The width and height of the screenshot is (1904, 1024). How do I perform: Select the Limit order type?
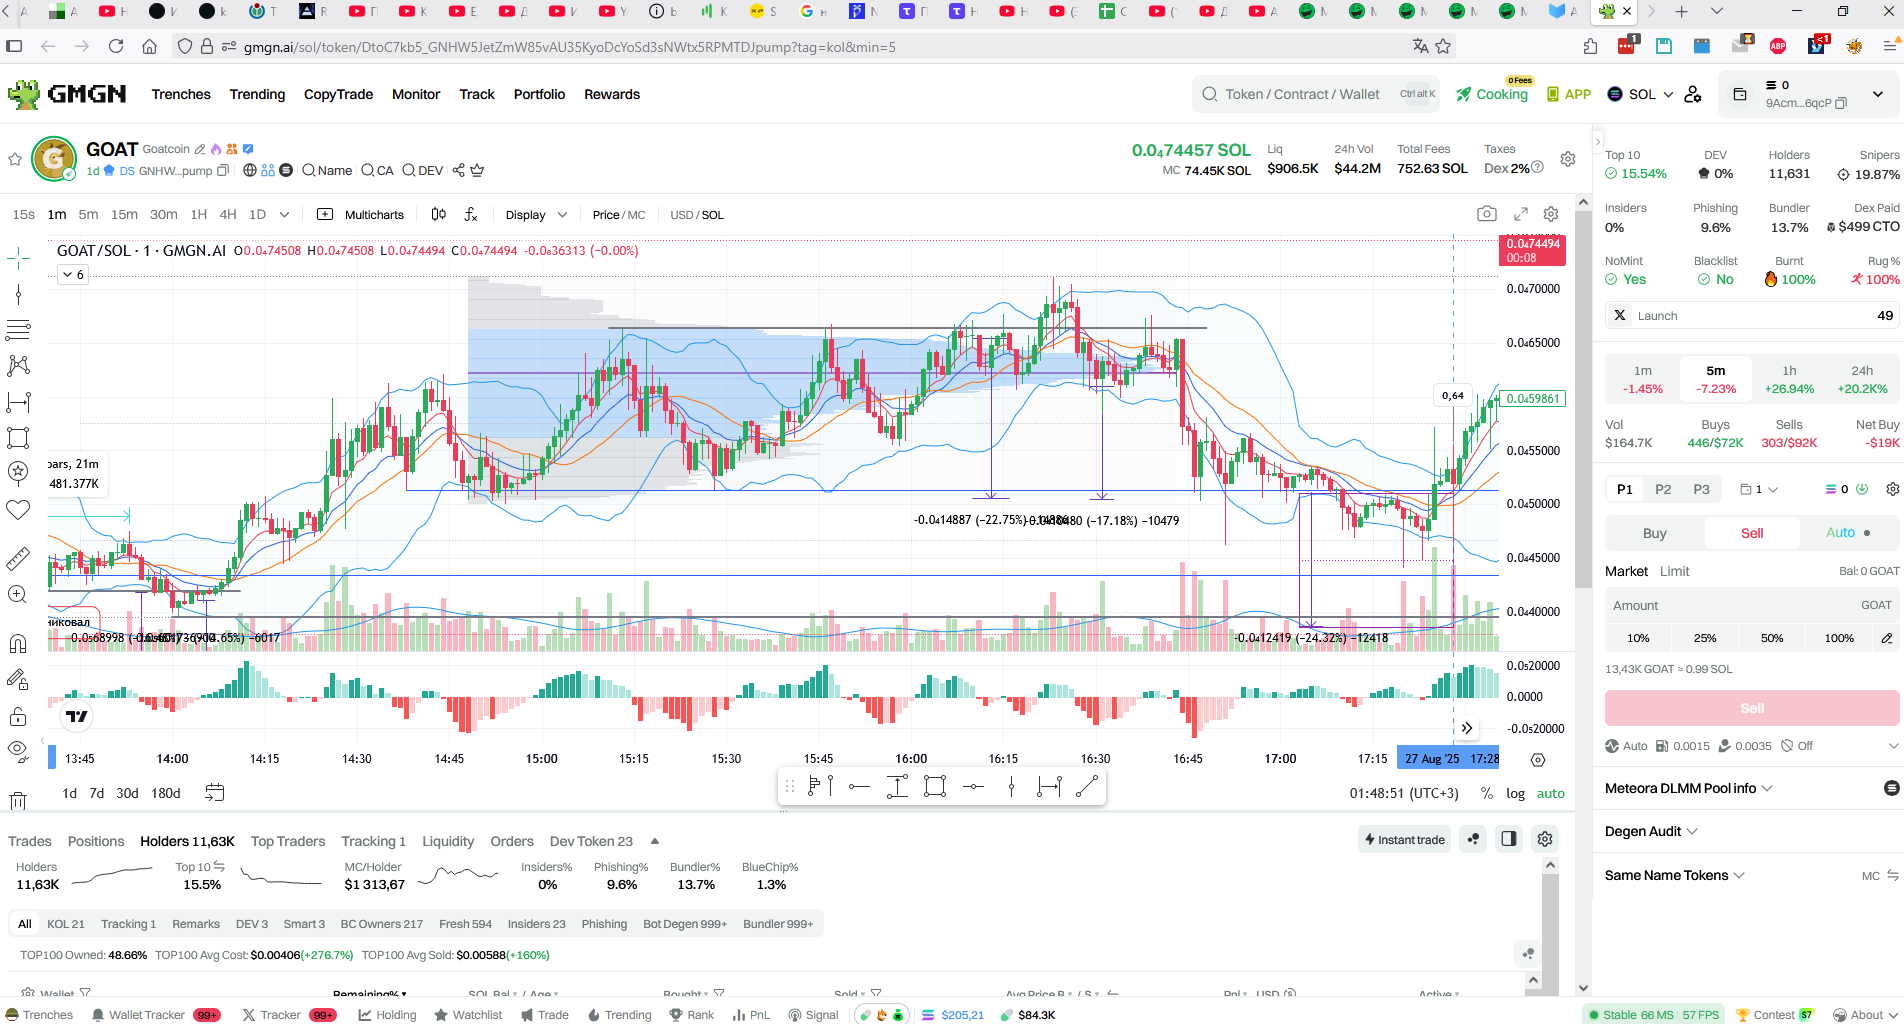tap(1674, 571)
